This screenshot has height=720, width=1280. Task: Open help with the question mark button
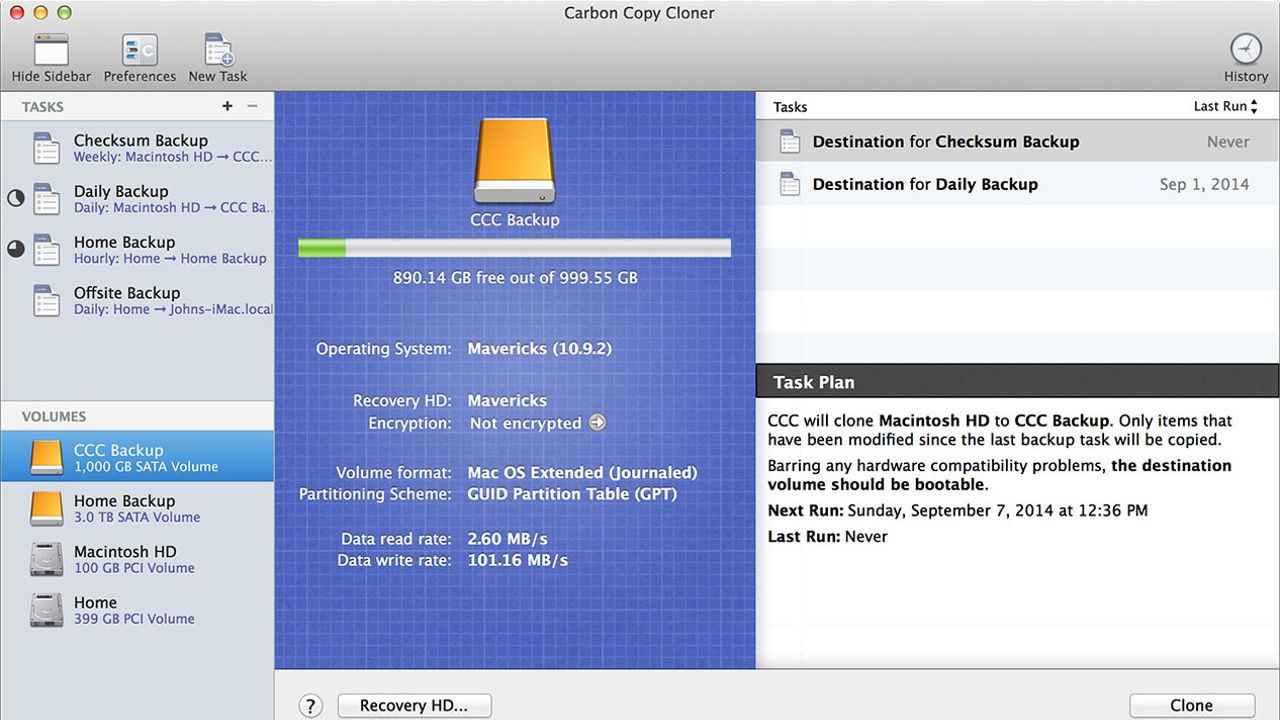pyautogui.click(x=310, y=705)
